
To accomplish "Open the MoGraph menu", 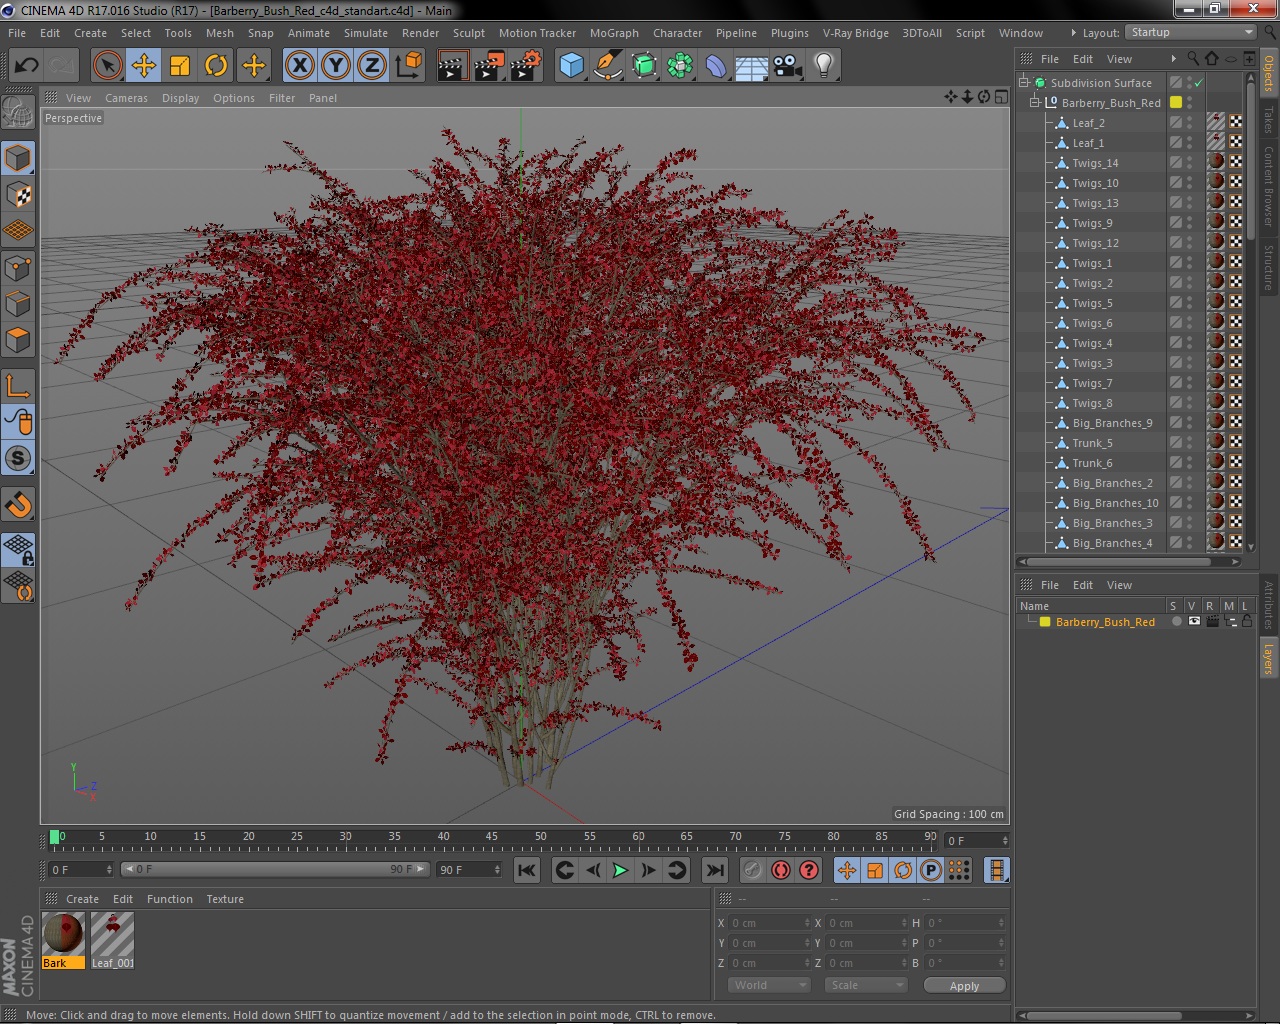I will coord(614,33).
